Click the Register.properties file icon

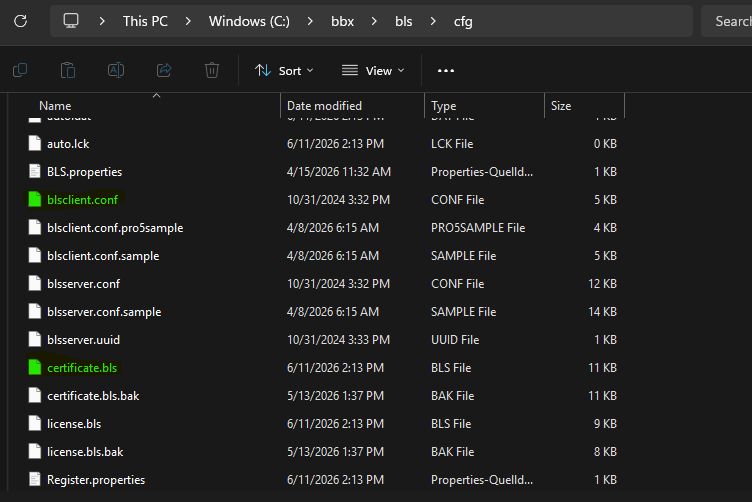pyautogui.click(x=35, y=479)
